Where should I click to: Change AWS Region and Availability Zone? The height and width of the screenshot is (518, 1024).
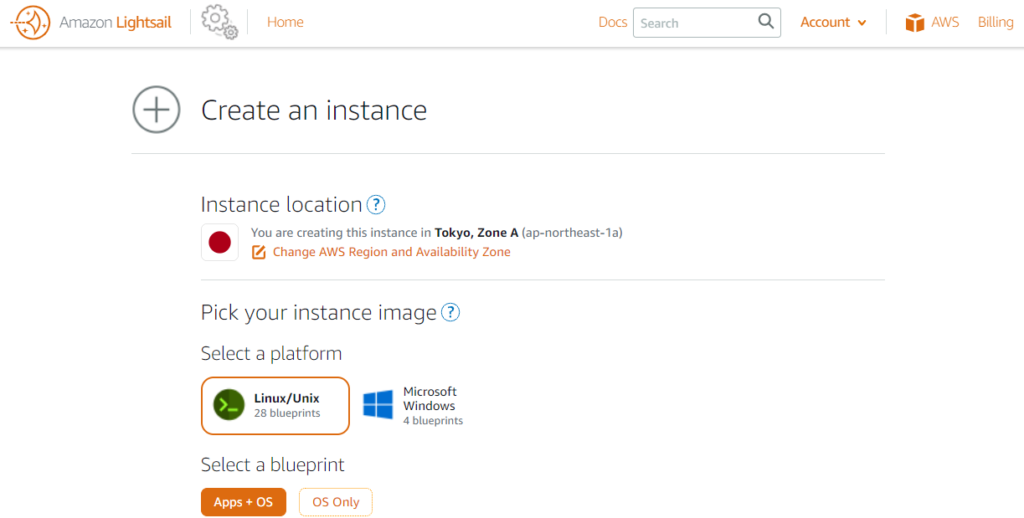pos(391,252)
